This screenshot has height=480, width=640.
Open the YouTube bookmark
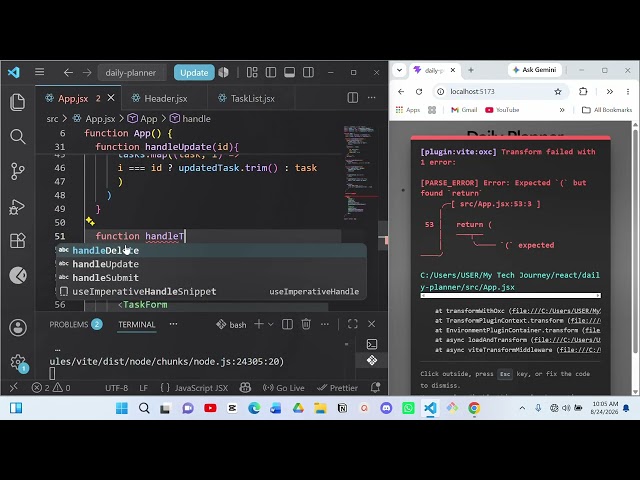click(502, 110)
